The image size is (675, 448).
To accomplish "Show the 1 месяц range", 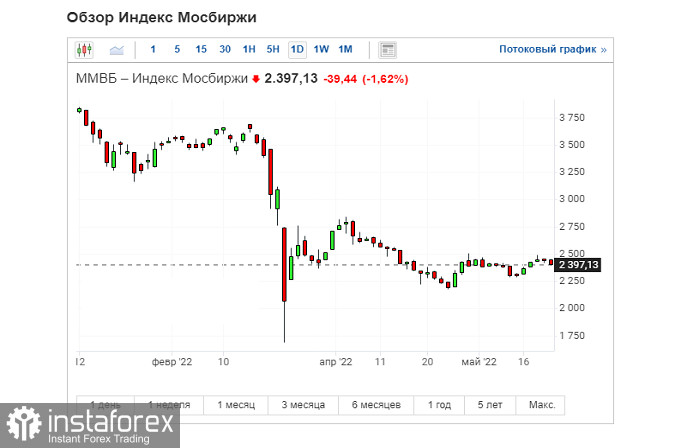I will pyautogui.click(x=236, y=405).
